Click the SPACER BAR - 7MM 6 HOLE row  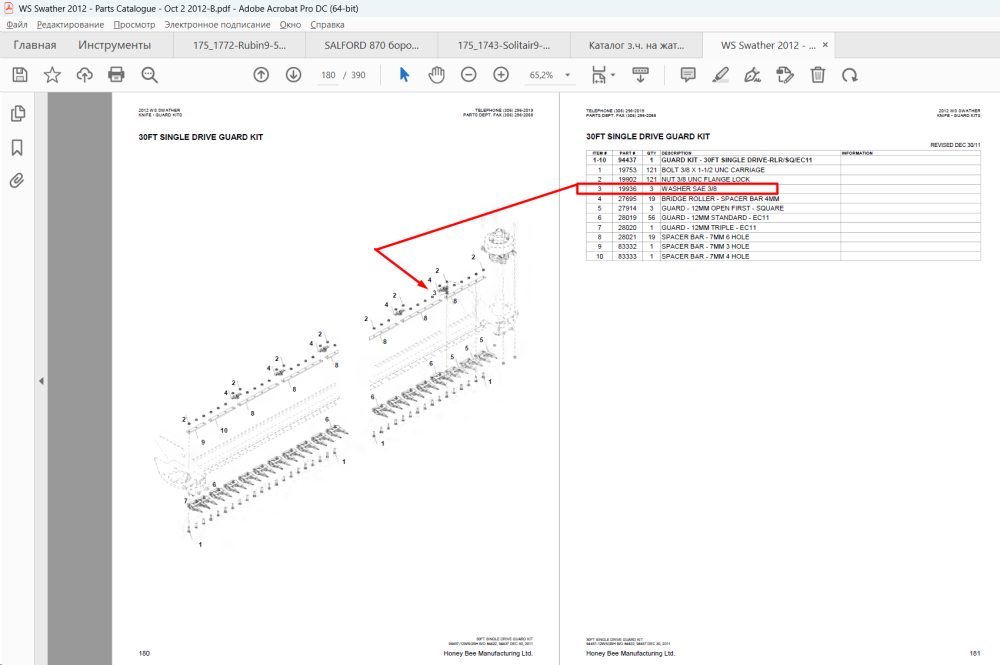point(783,237)
